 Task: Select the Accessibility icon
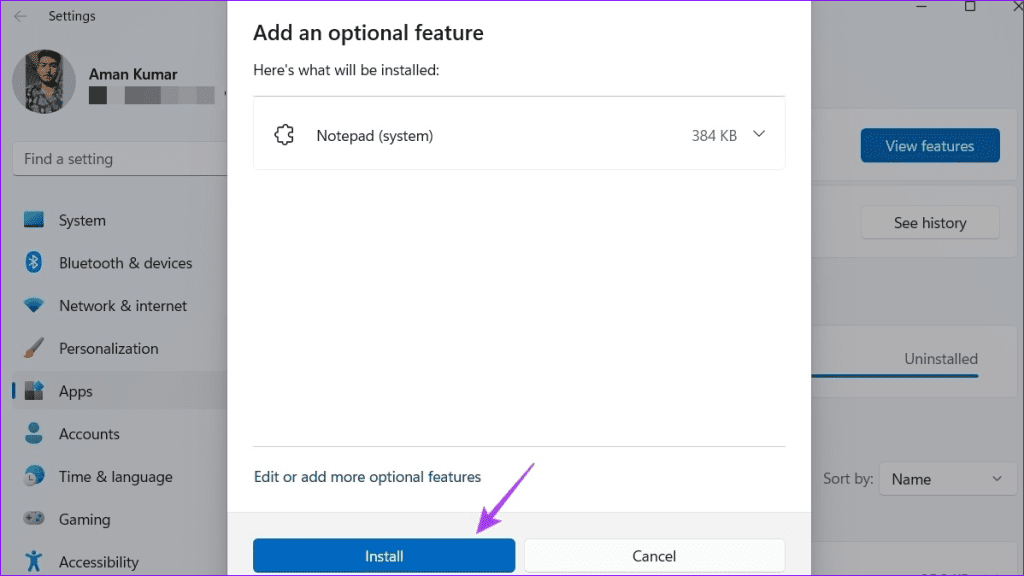coord(31,562)
